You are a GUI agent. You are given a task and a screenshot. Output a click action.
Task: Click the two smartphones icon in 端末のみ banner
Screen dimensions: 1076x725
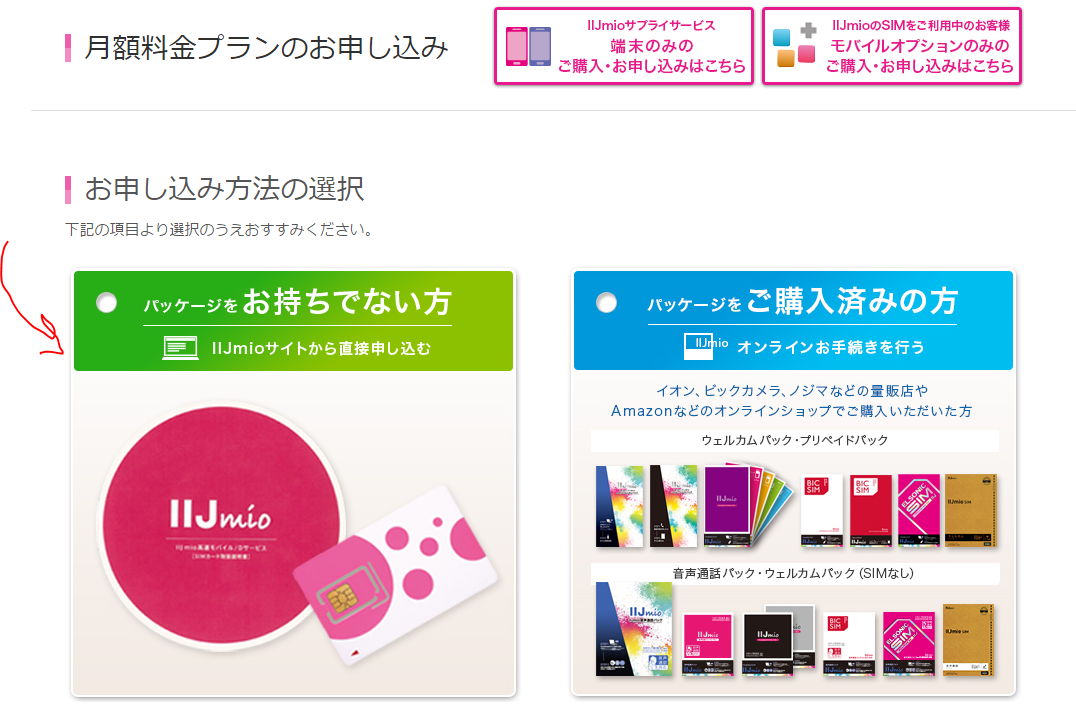[x=528, y=47]
